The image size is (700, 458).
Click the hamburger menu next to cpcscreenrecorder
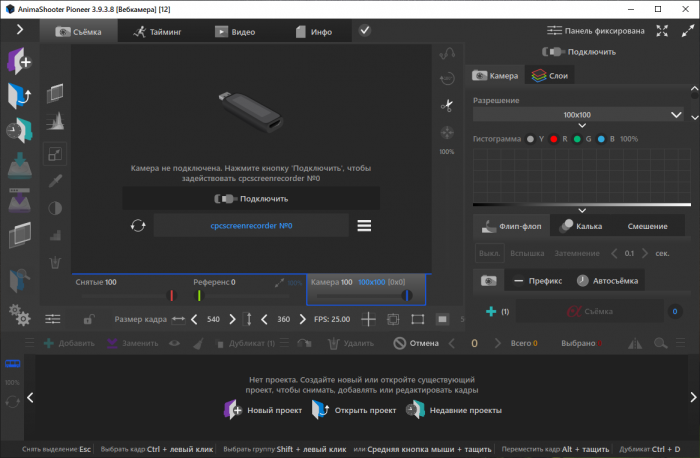pyautogui.click(x=364, y=226)
